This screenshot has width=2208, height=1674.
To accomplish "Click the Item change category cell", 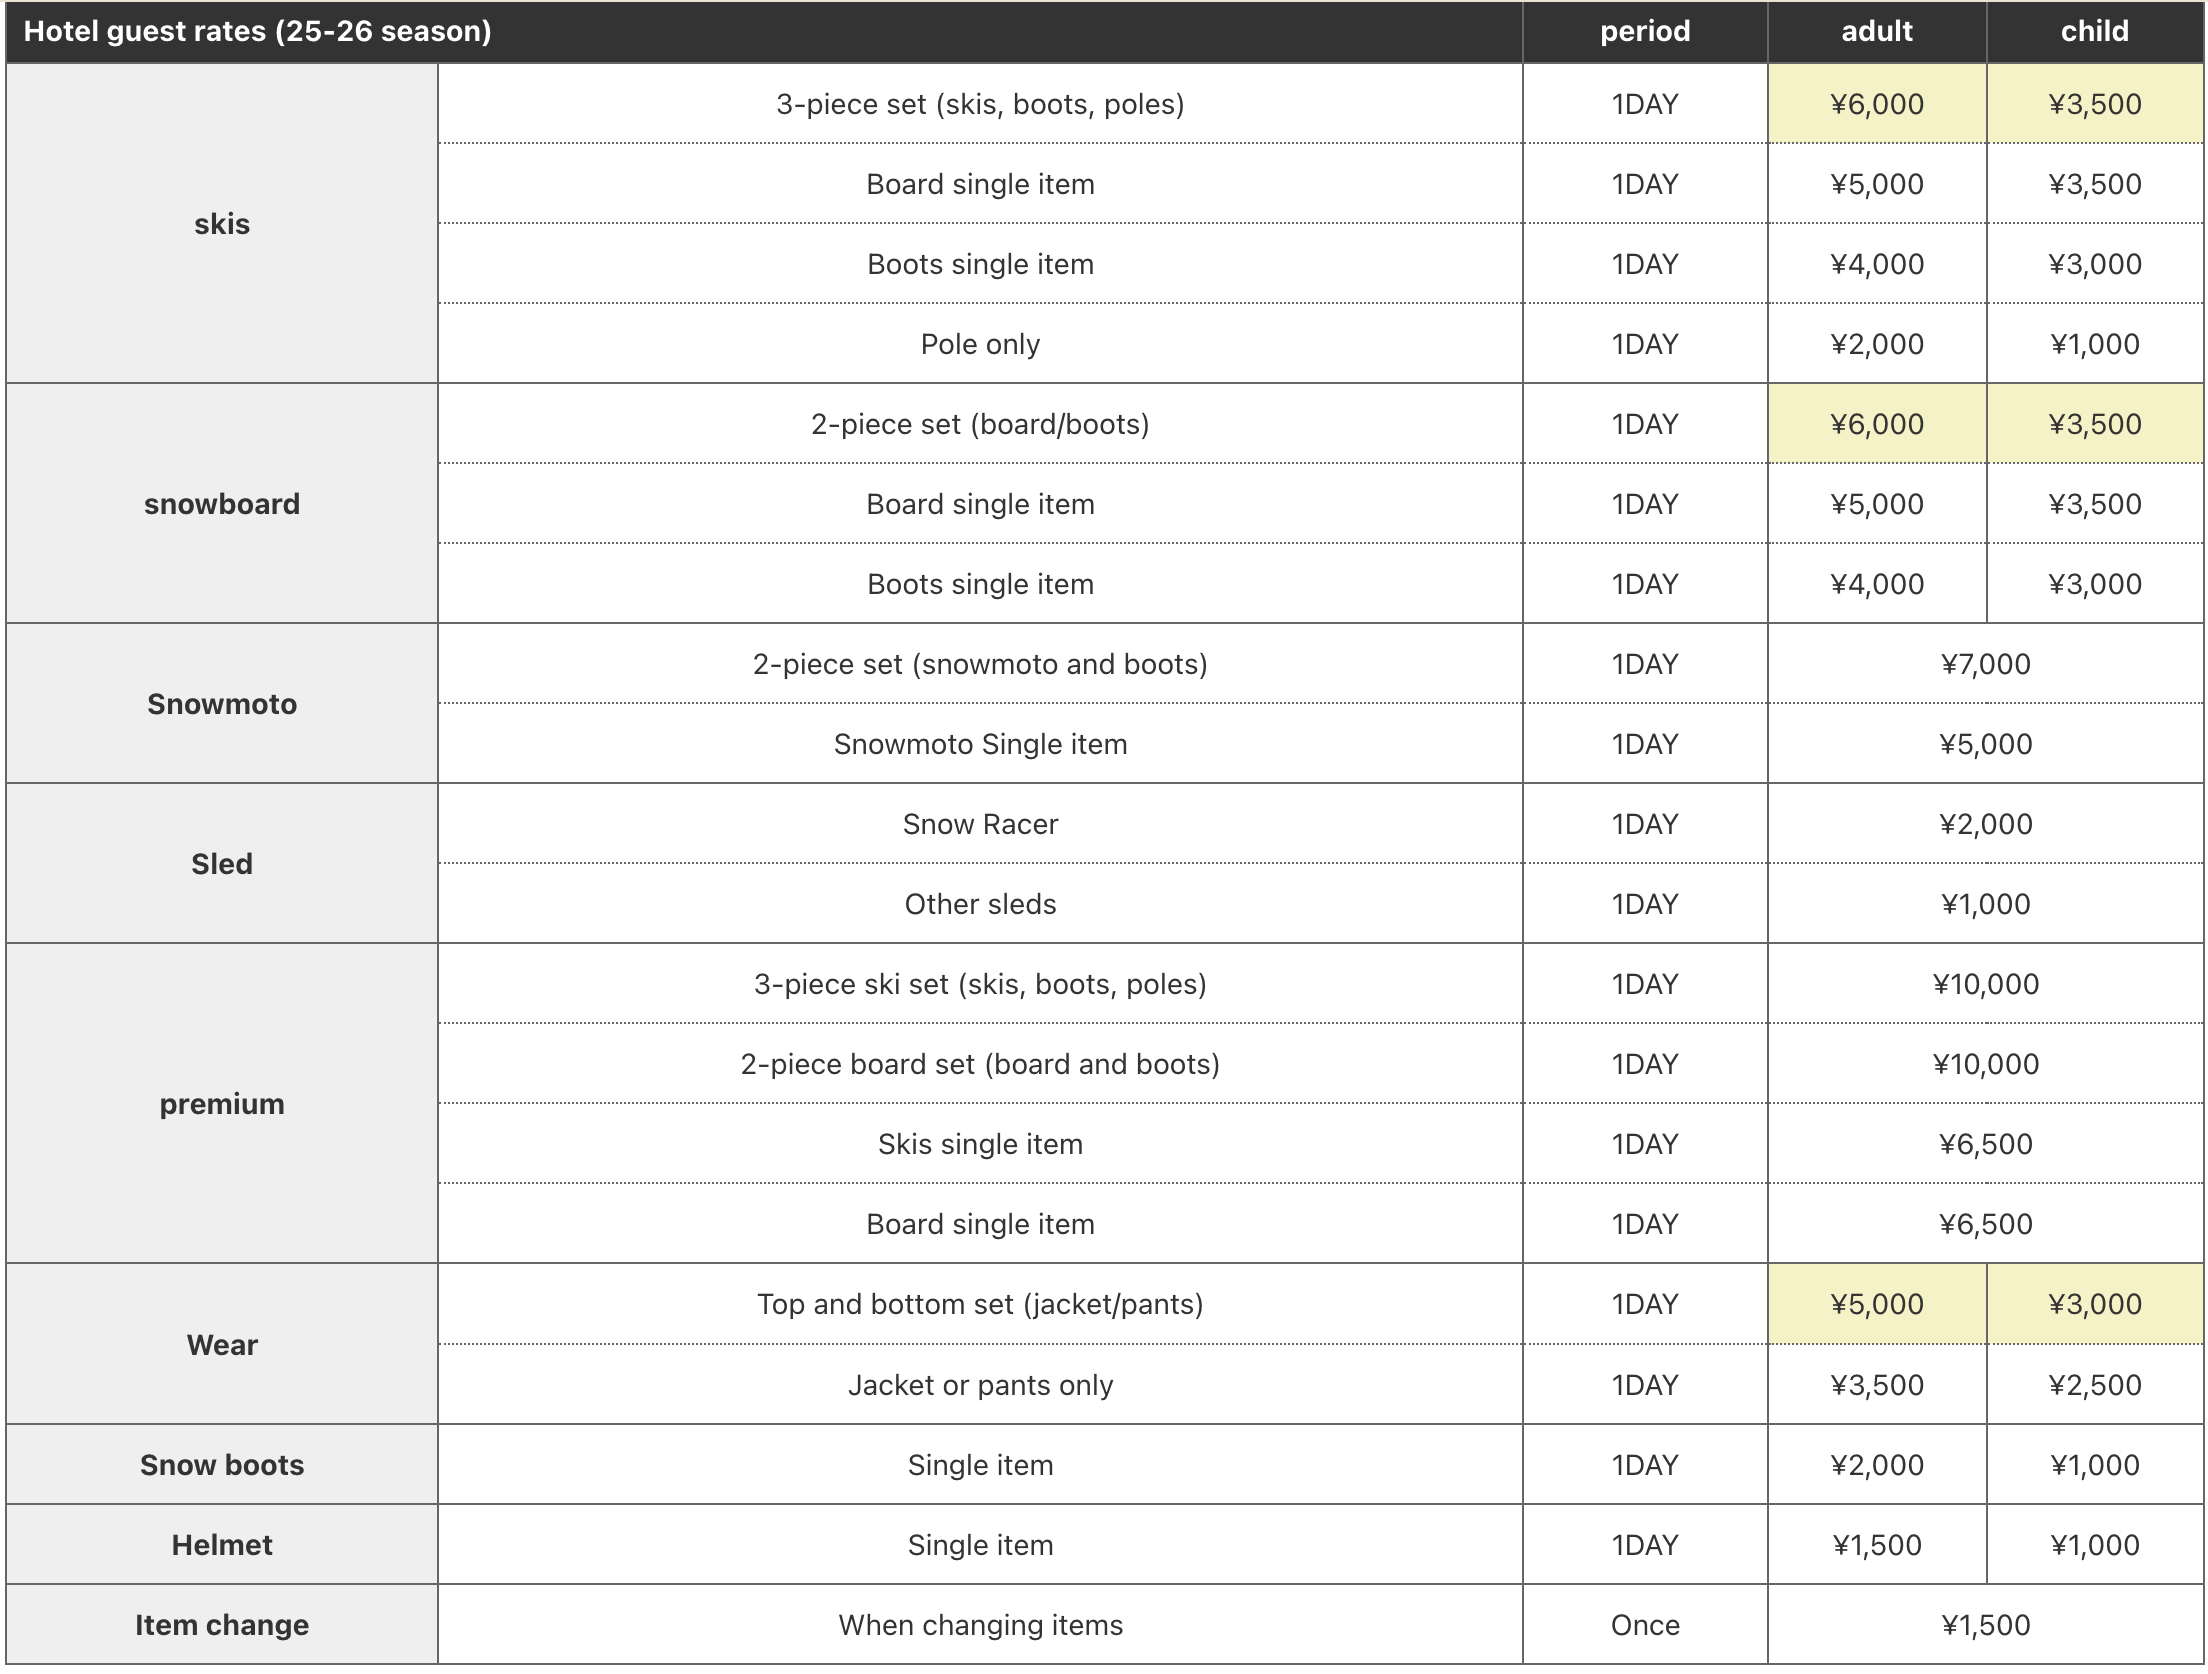I will pos(222,1625).
